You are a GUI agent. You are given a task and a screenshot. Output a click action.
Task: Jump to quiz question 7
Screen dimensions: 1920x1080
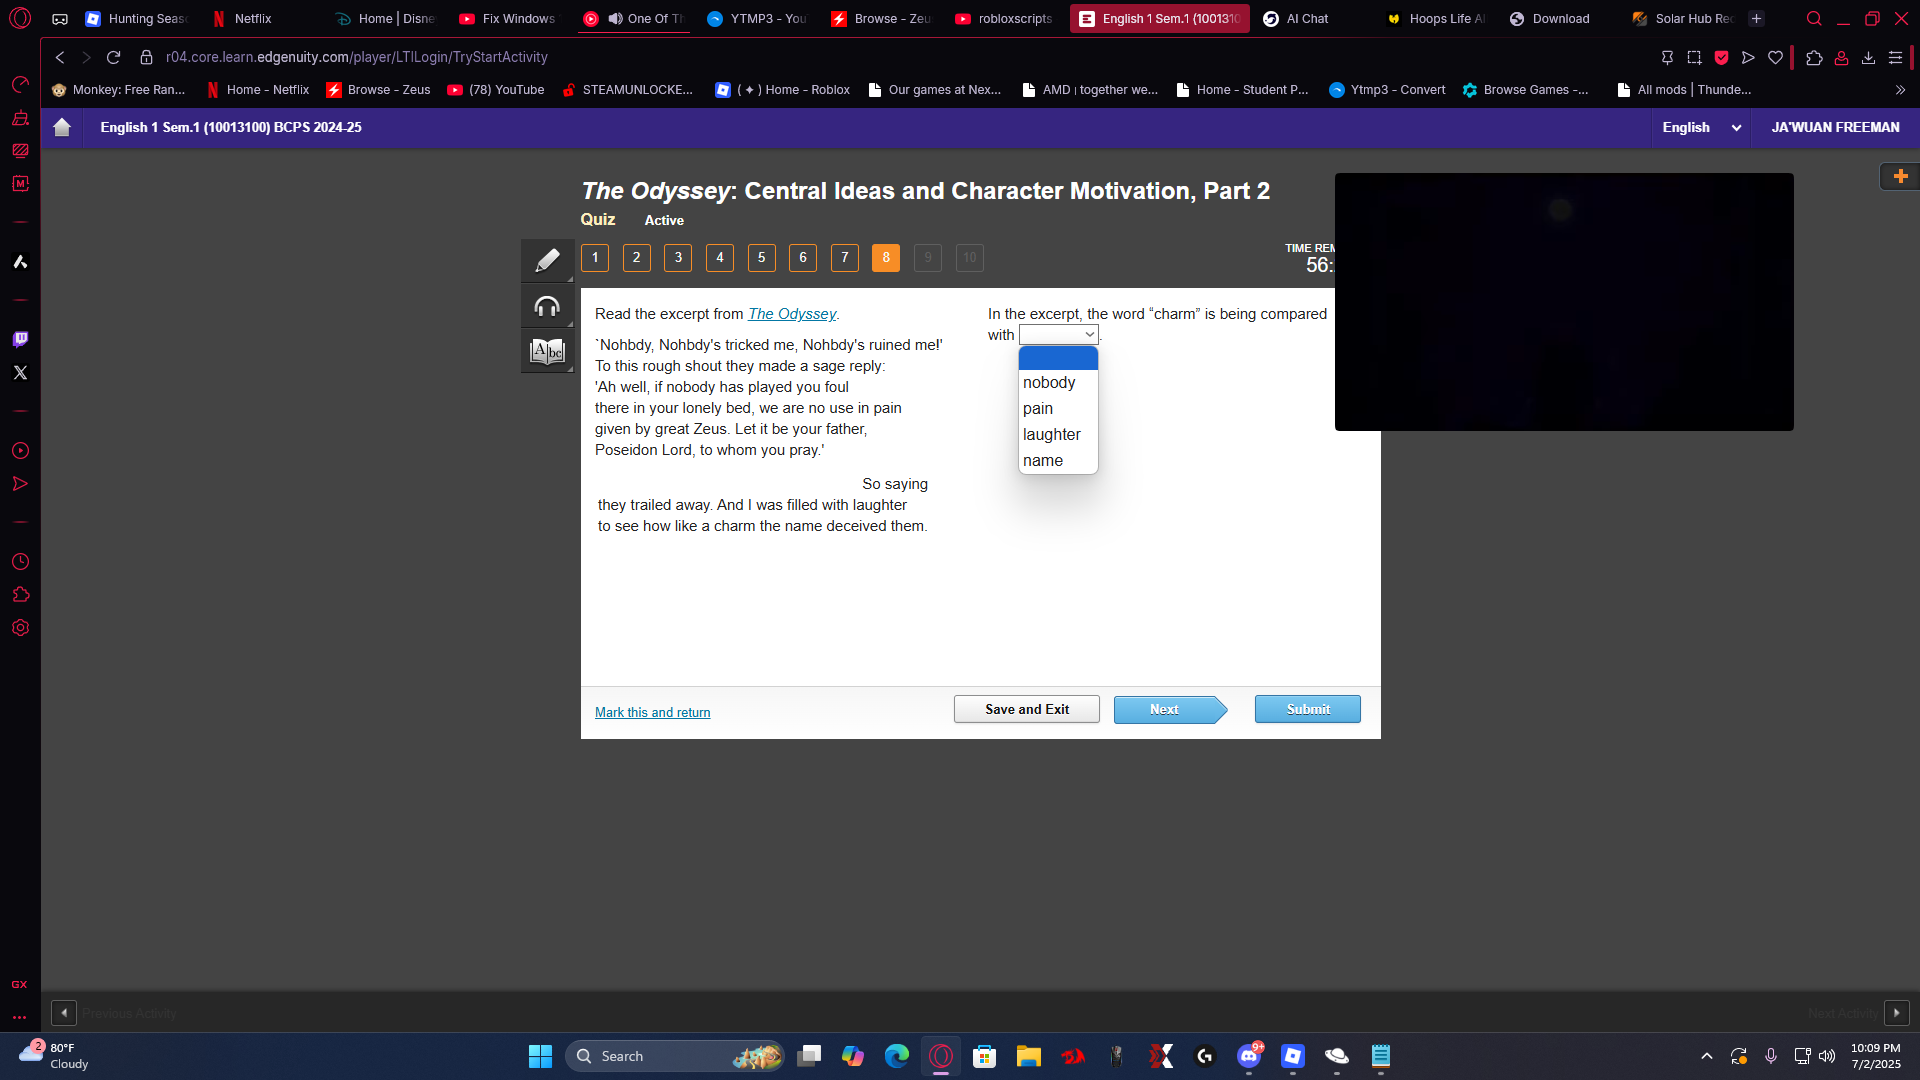point(845,258)
